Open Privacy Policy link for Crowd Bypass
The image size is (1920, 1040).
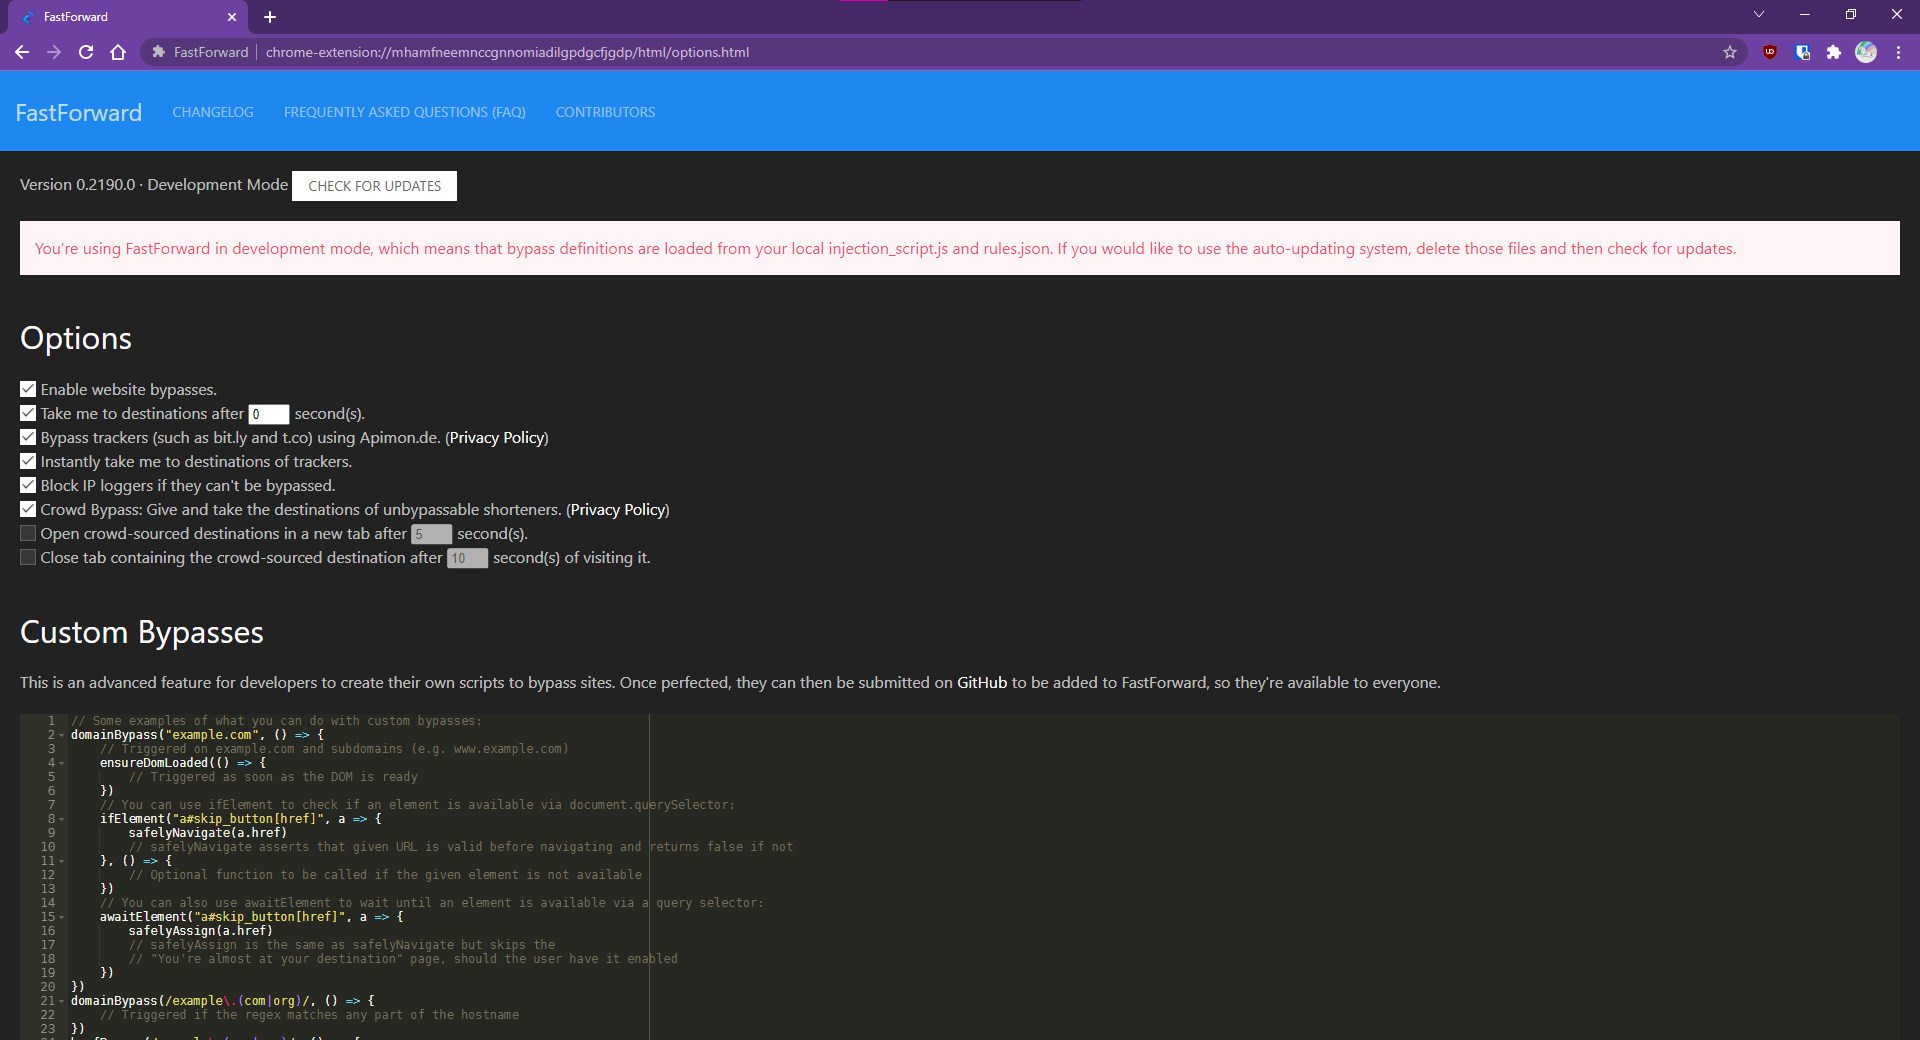[618, 509]
